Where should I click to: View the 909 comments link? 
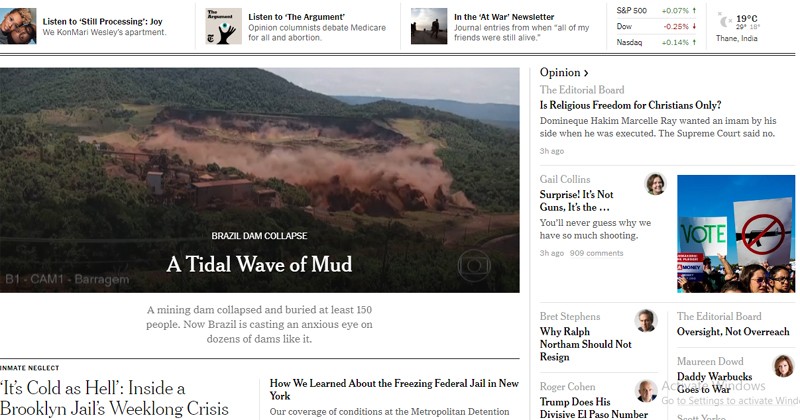pos(596,253)
